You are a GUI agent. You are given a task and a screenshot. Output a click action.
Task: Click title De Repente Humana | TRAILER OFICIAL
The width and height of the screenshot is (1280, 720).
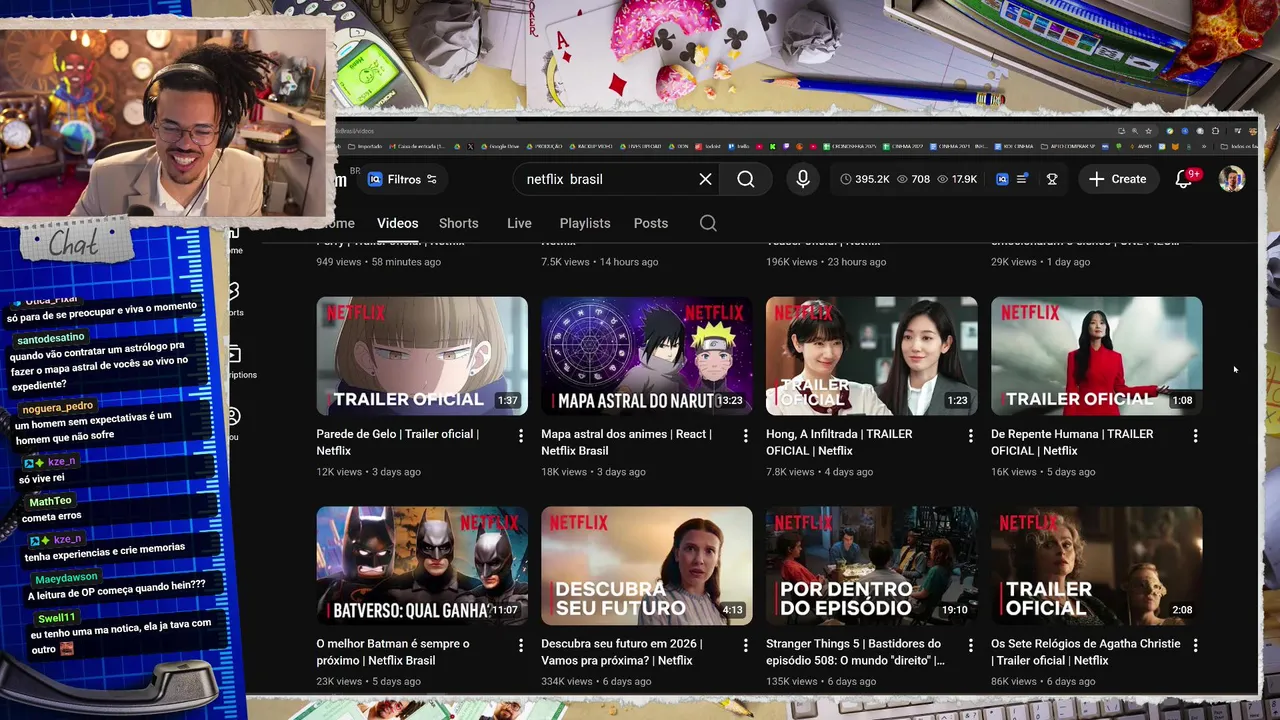[x=1072, y=442]
